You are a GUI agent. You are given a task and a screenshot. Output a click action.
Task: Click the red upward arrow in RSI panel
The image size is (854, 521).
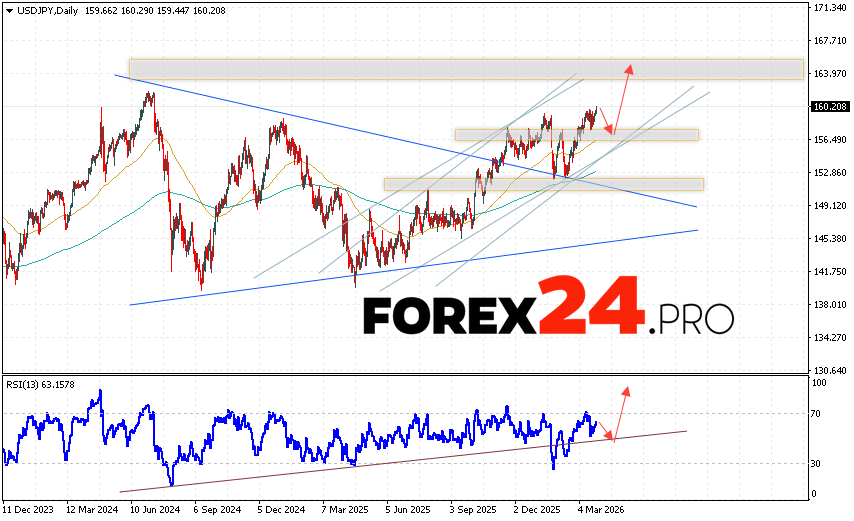pos(621,412)
